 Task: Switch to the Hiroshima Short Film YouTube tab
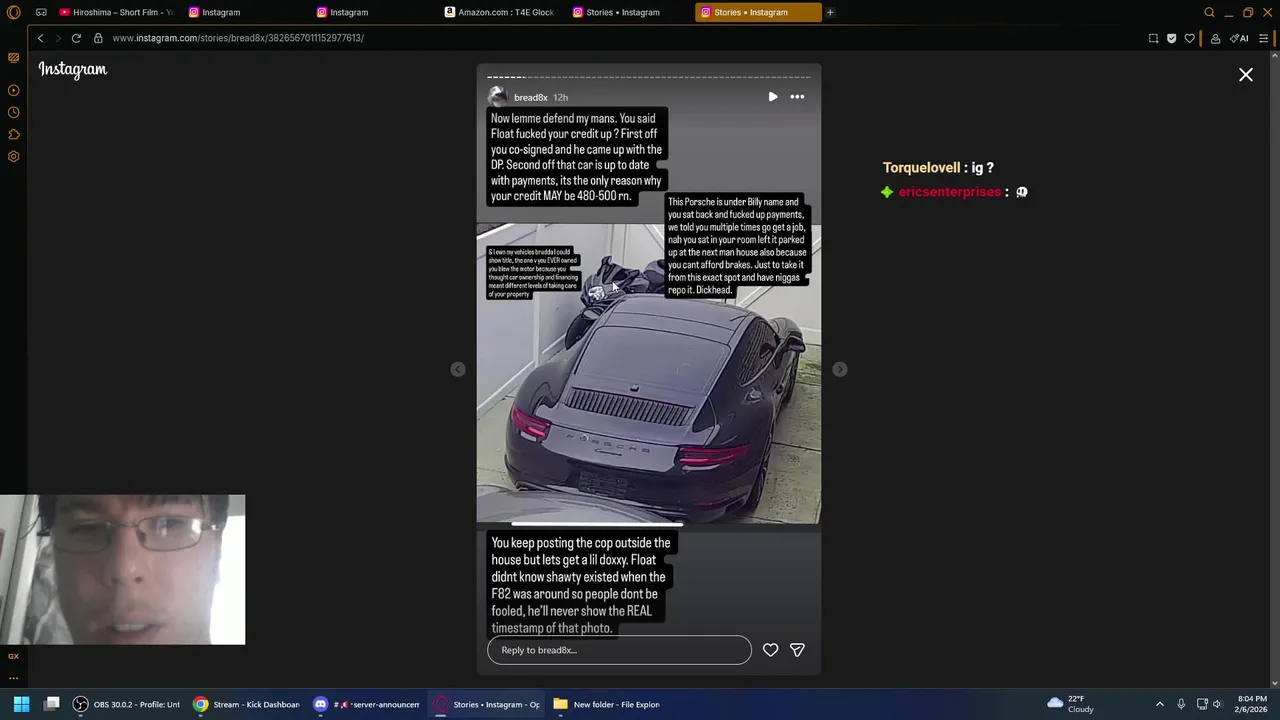point(116,12)
